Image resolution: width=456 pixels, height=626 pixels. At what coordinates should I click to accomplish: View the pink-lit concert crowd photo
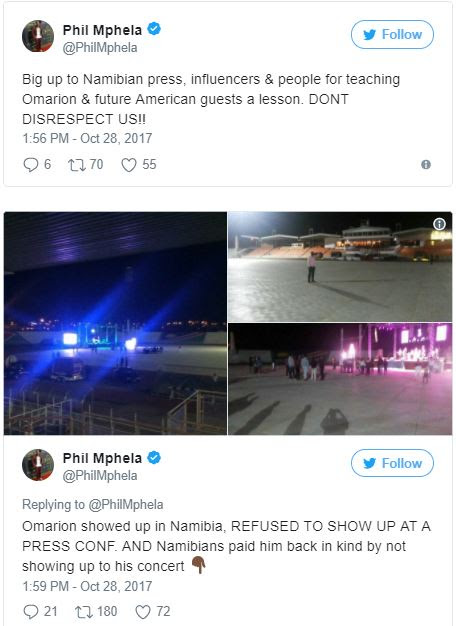pos(340,379)
